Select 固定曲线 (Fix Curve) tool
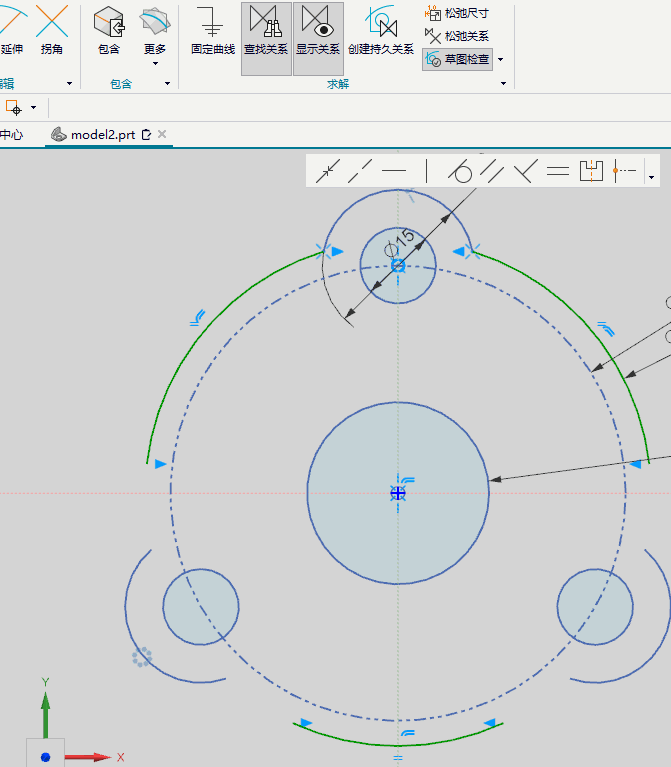The height and width of the screenshot is (767, 671). pos(213,30)
